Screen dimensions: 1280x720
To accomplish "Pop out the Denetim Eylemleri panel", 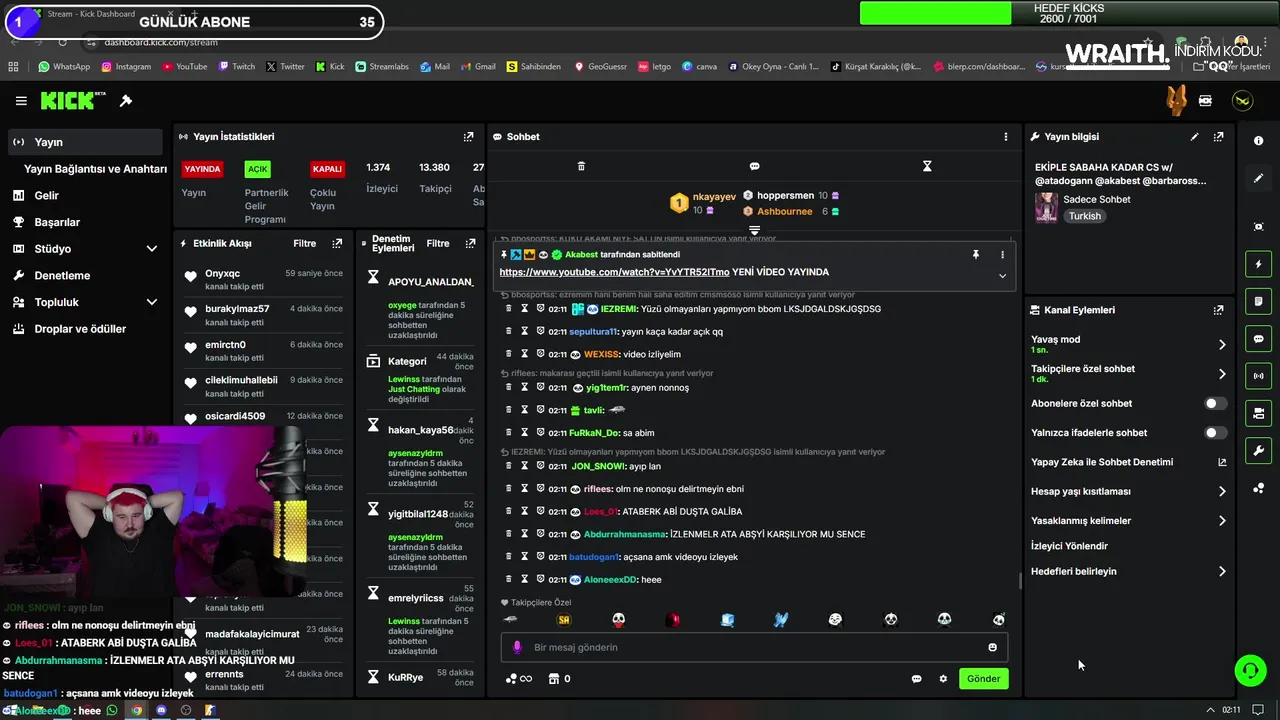I will click(469, 243).
